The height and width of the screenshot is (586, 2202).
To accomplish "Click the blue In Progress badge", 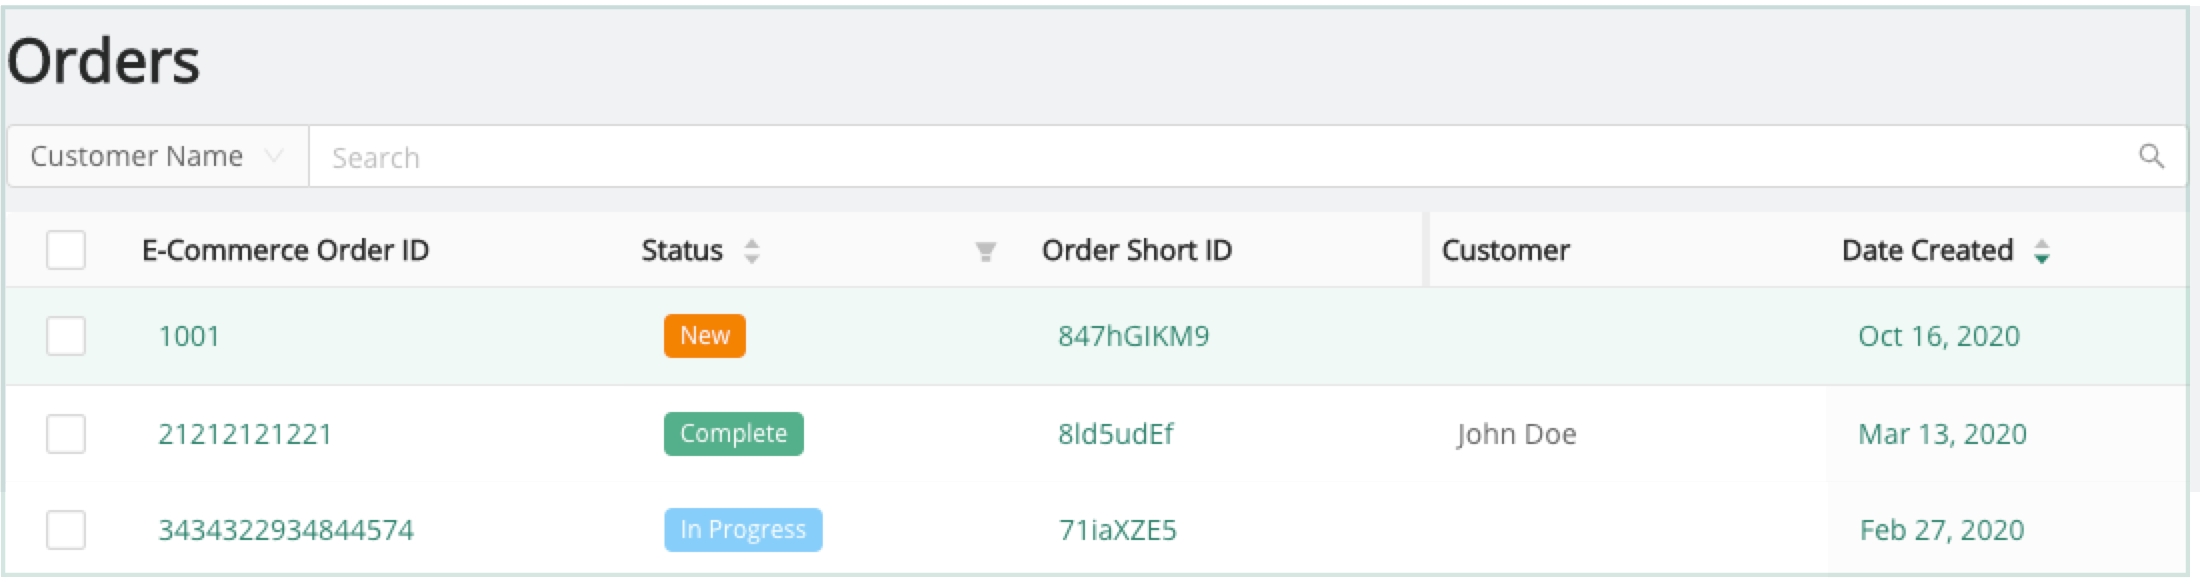I will pos(743,530).
